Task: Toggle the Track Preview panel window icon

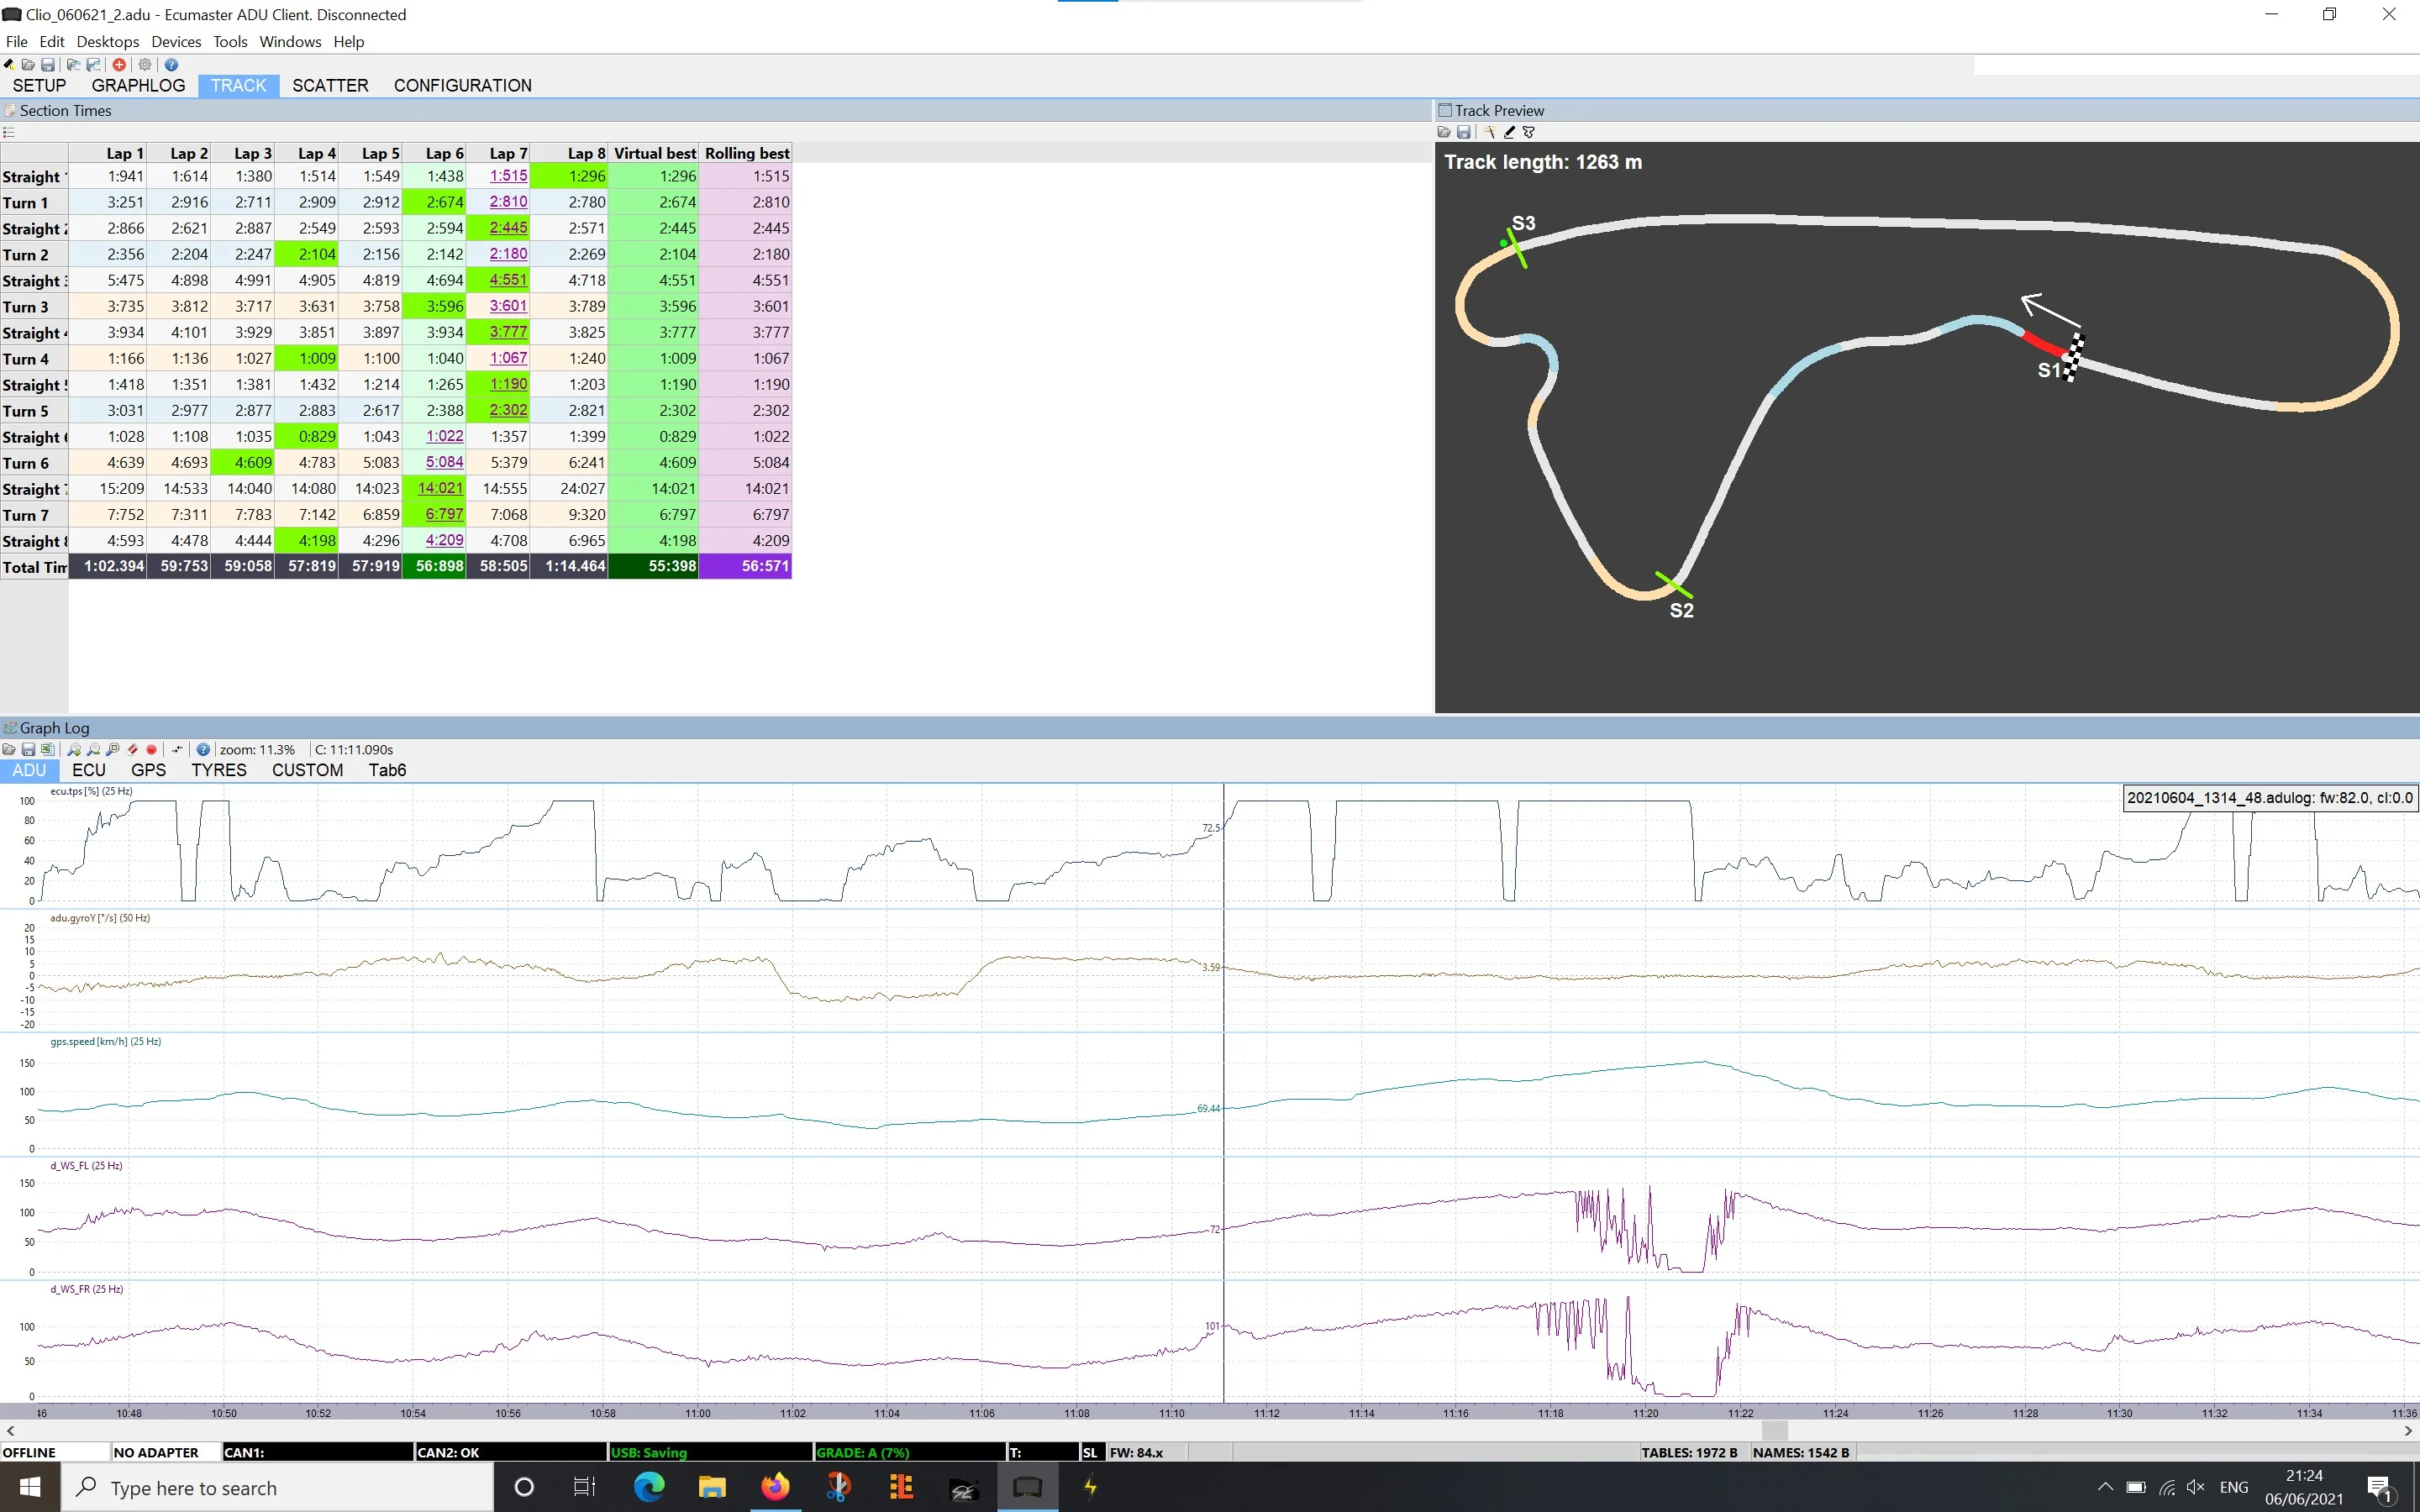Action: coord(1445,110)
